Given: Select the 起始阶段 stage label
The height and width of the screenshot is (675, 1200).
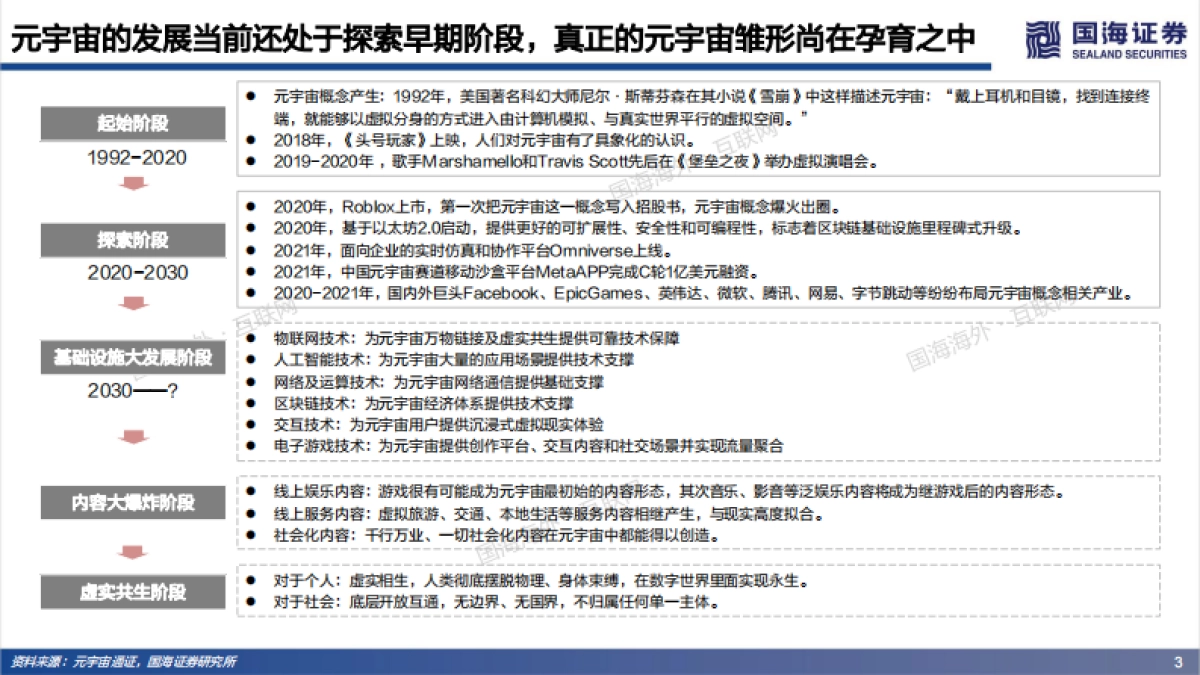Looking at the screenshot, I should pyautogui.click(x=132, y=124).
